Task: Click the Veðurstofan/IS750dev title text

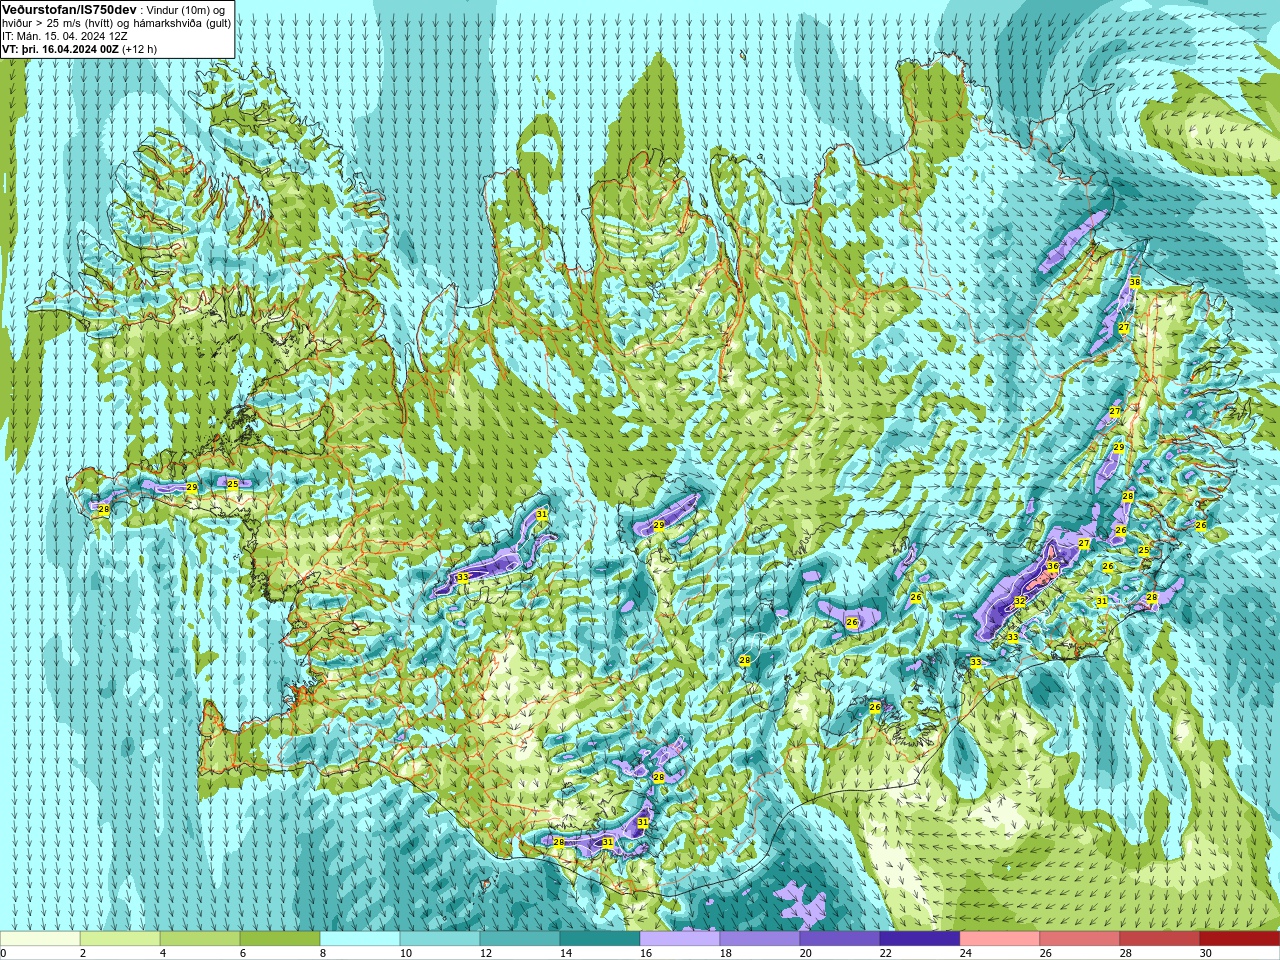Action: 69,9
